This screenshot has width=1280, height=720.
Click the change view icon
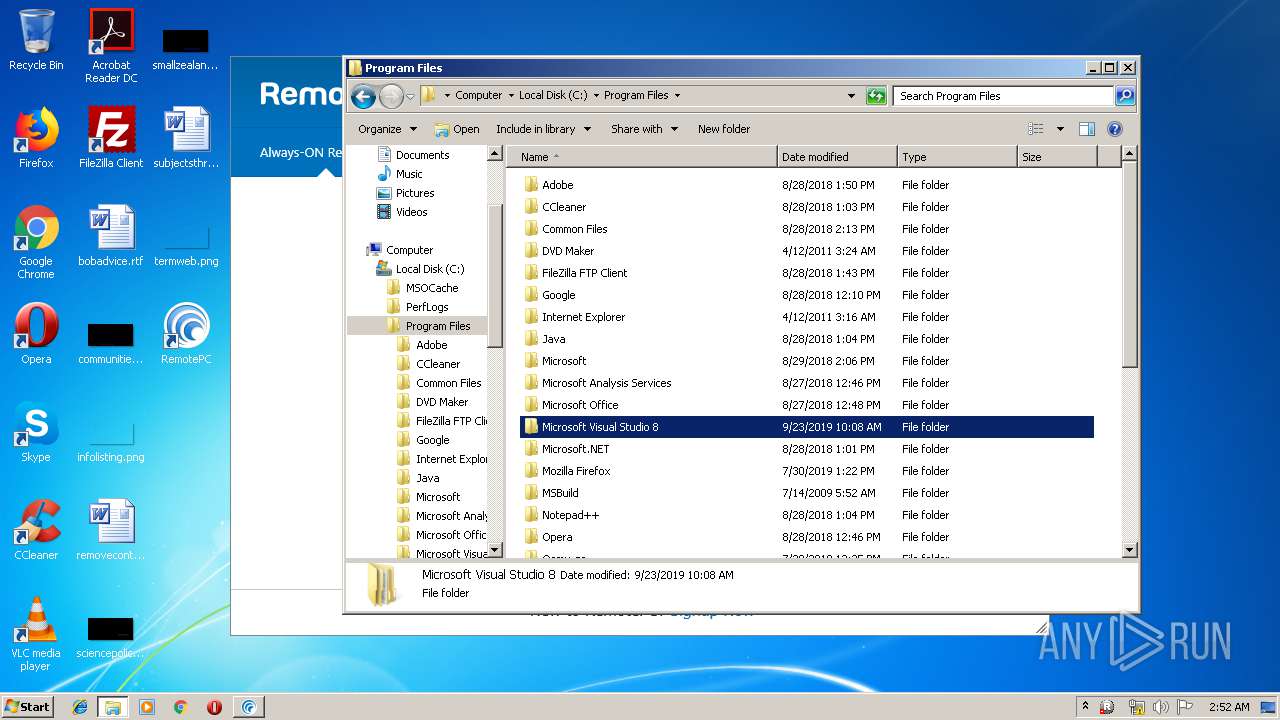tap(1036, 129)
